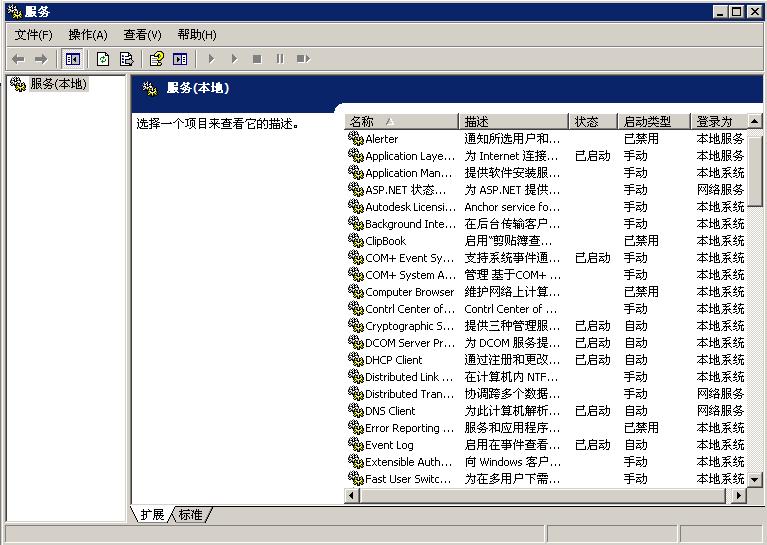This screenshot has width=767, height=545.
Task: Select the Fast User Switching name
Action: (x=408, y=479)
